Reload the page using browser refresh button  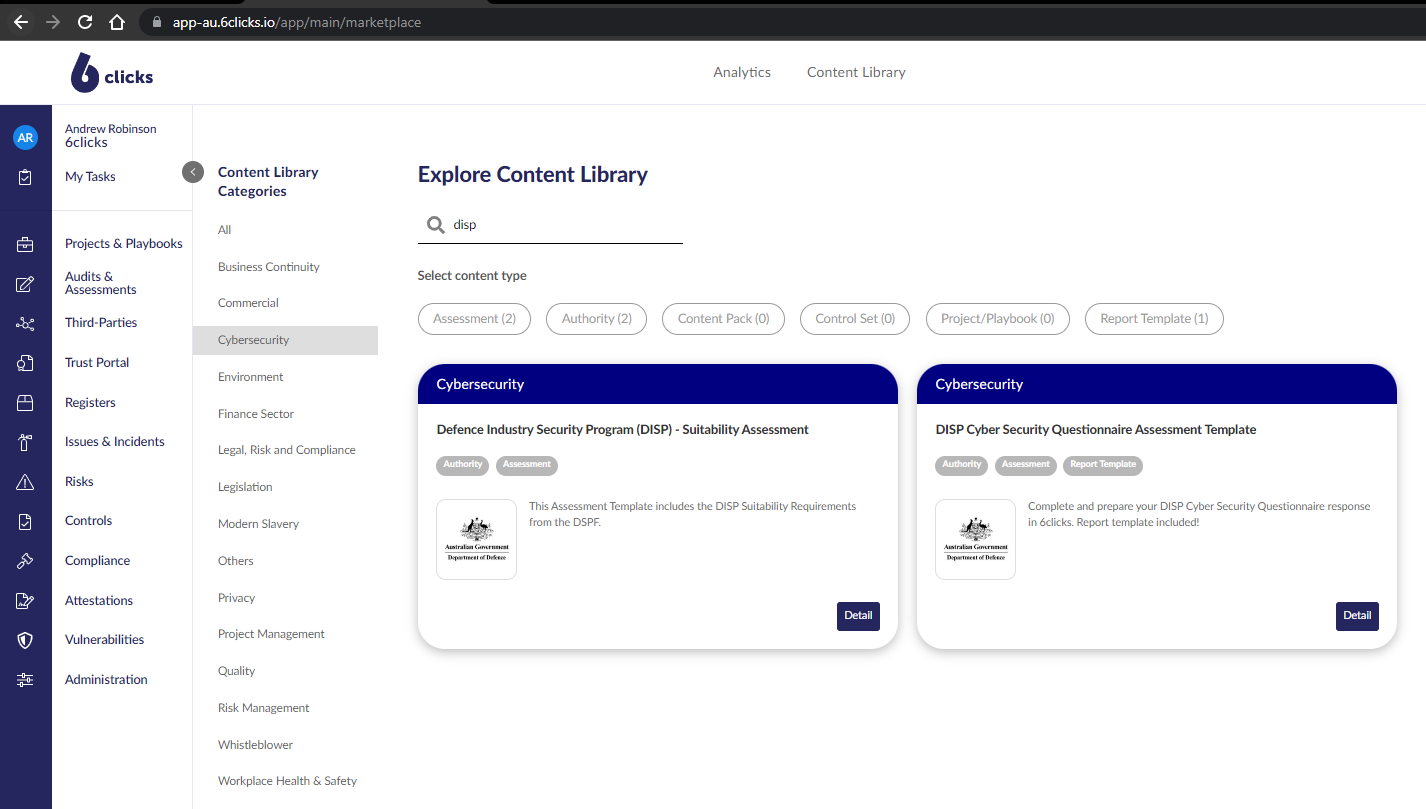click(85, 22)
